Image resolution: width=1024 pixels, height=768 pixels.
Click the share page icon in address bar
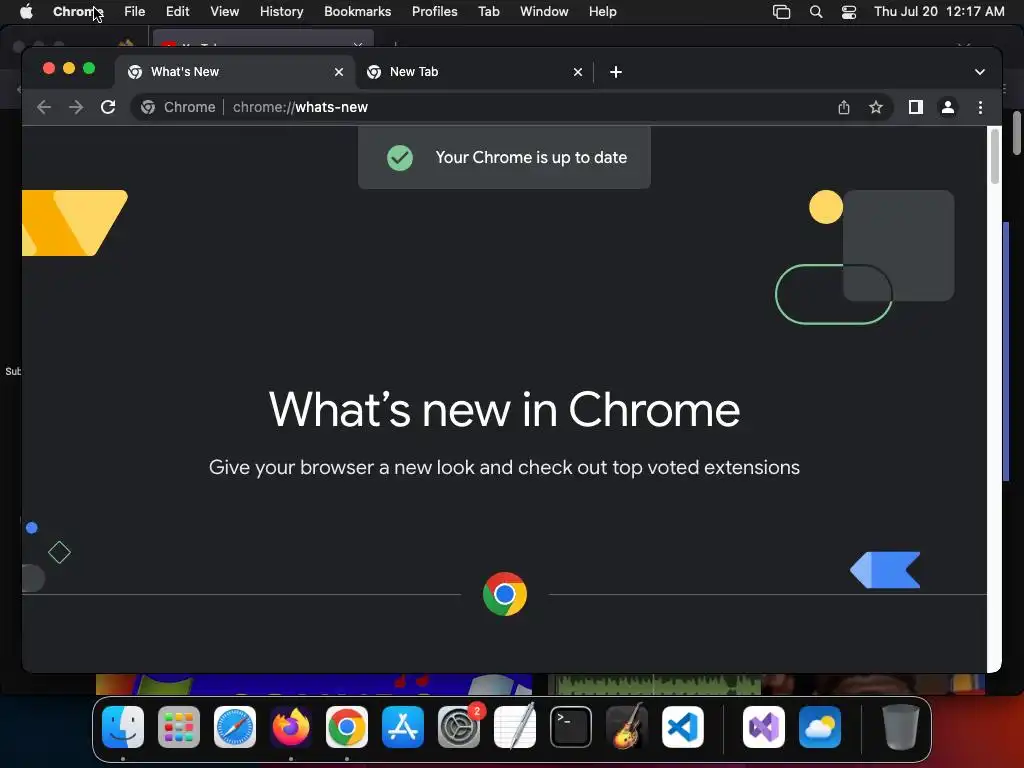[844, 107]
